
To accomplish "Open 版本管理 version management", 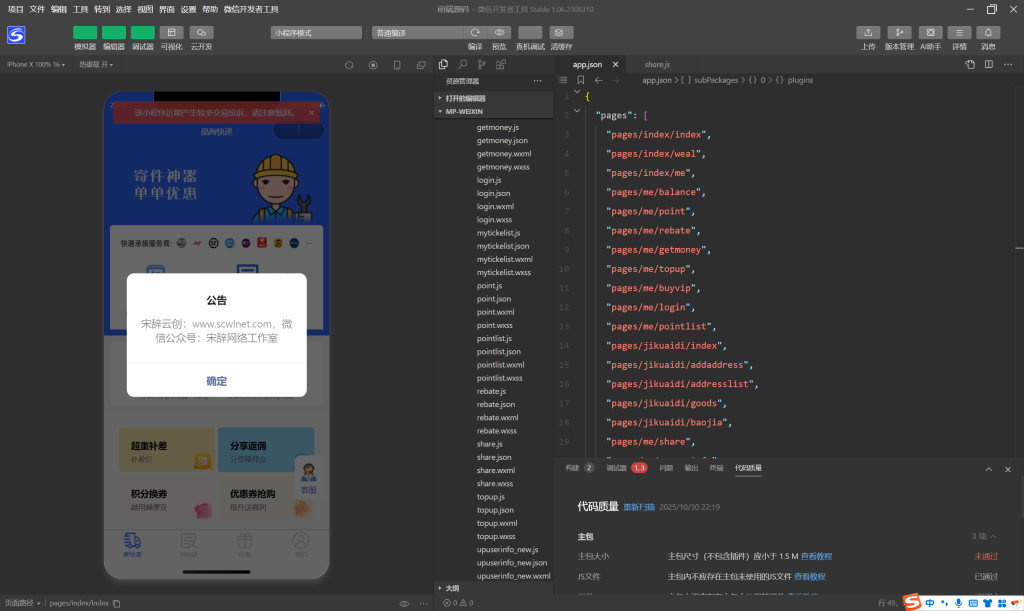I will point(899,33).
